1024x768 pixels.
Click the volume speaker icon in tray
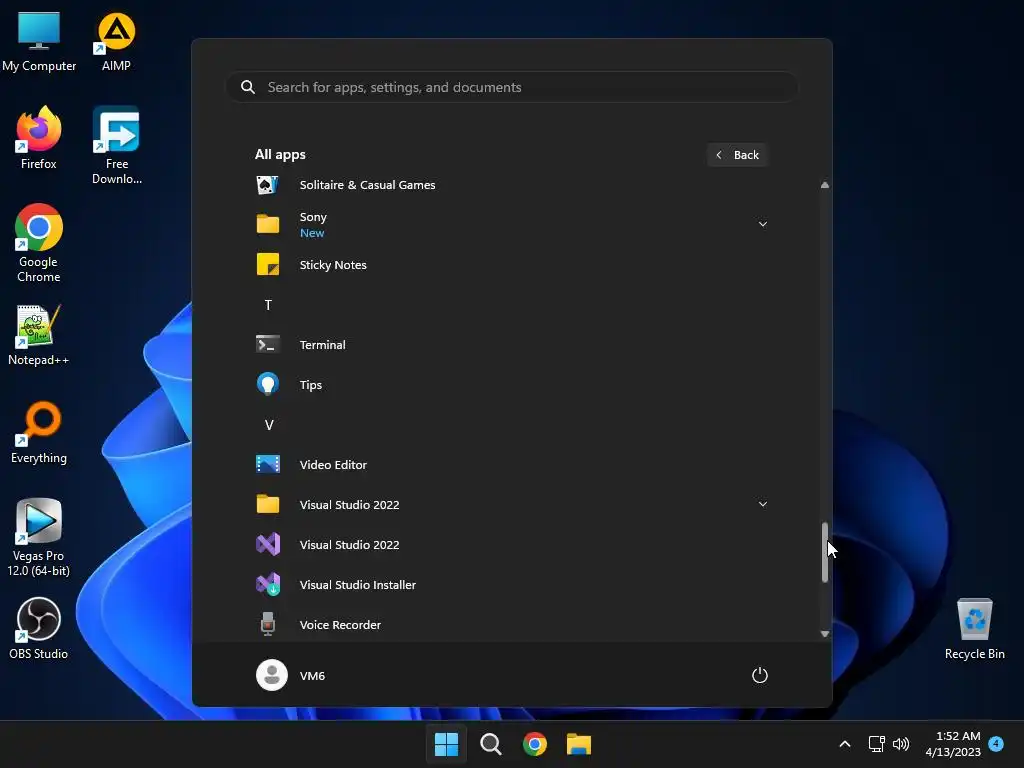(901, 744)
